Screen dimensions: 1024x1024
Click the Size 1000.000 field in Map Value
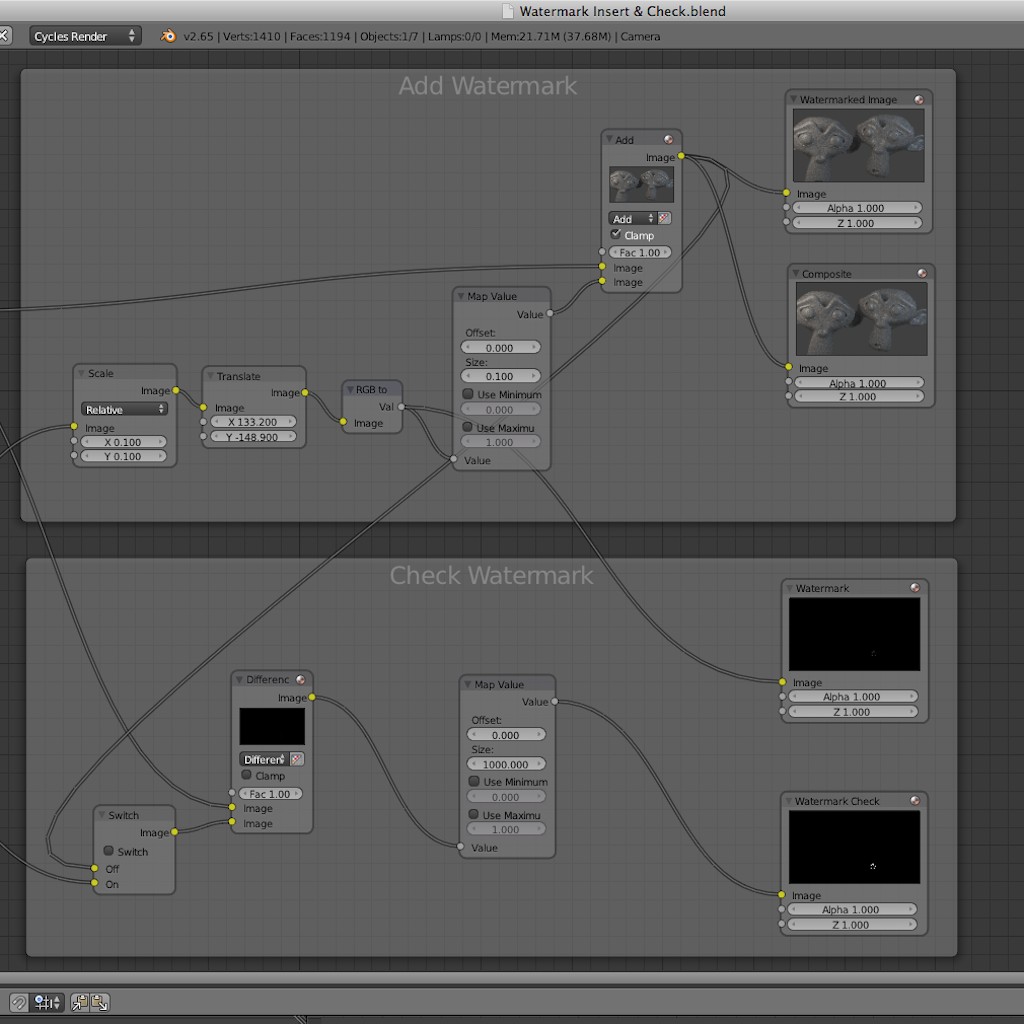[x=505, y=764]
